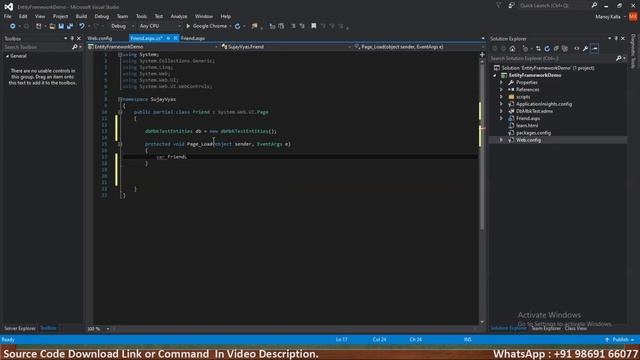The image size is (640, 360).
Task: Pin the Toolbox panel with the auto-hide icon
Action: [x=72, y=38]
